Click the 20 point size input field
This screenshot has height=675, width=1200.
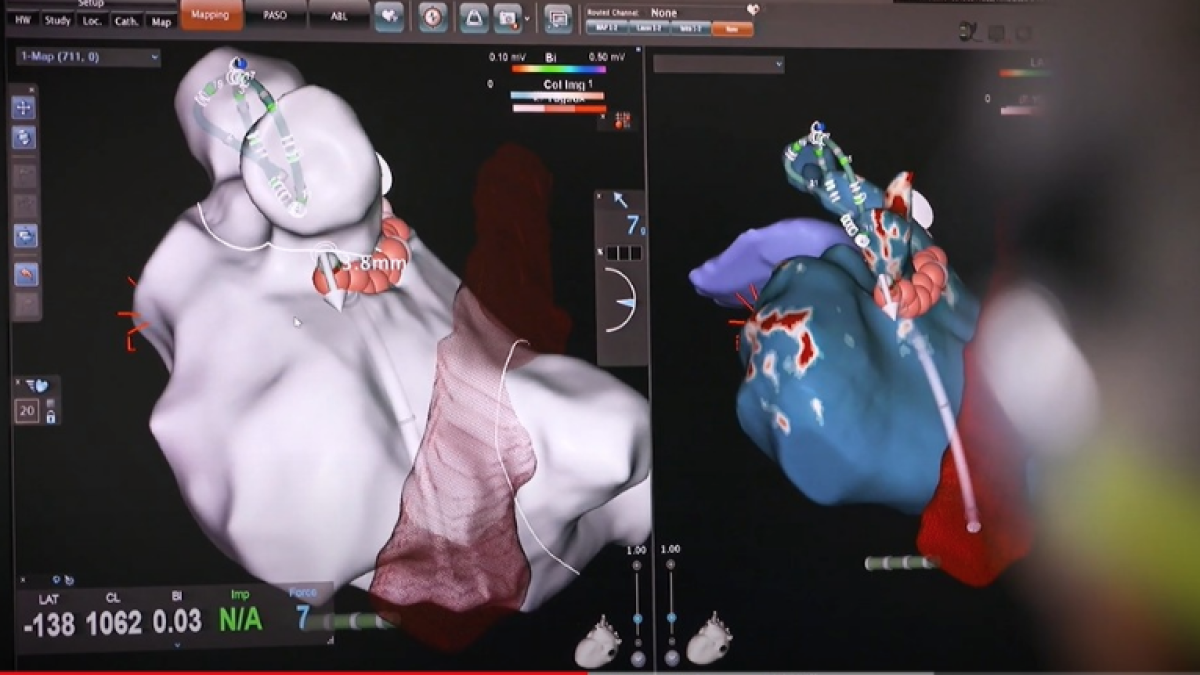tap(27, 410)
